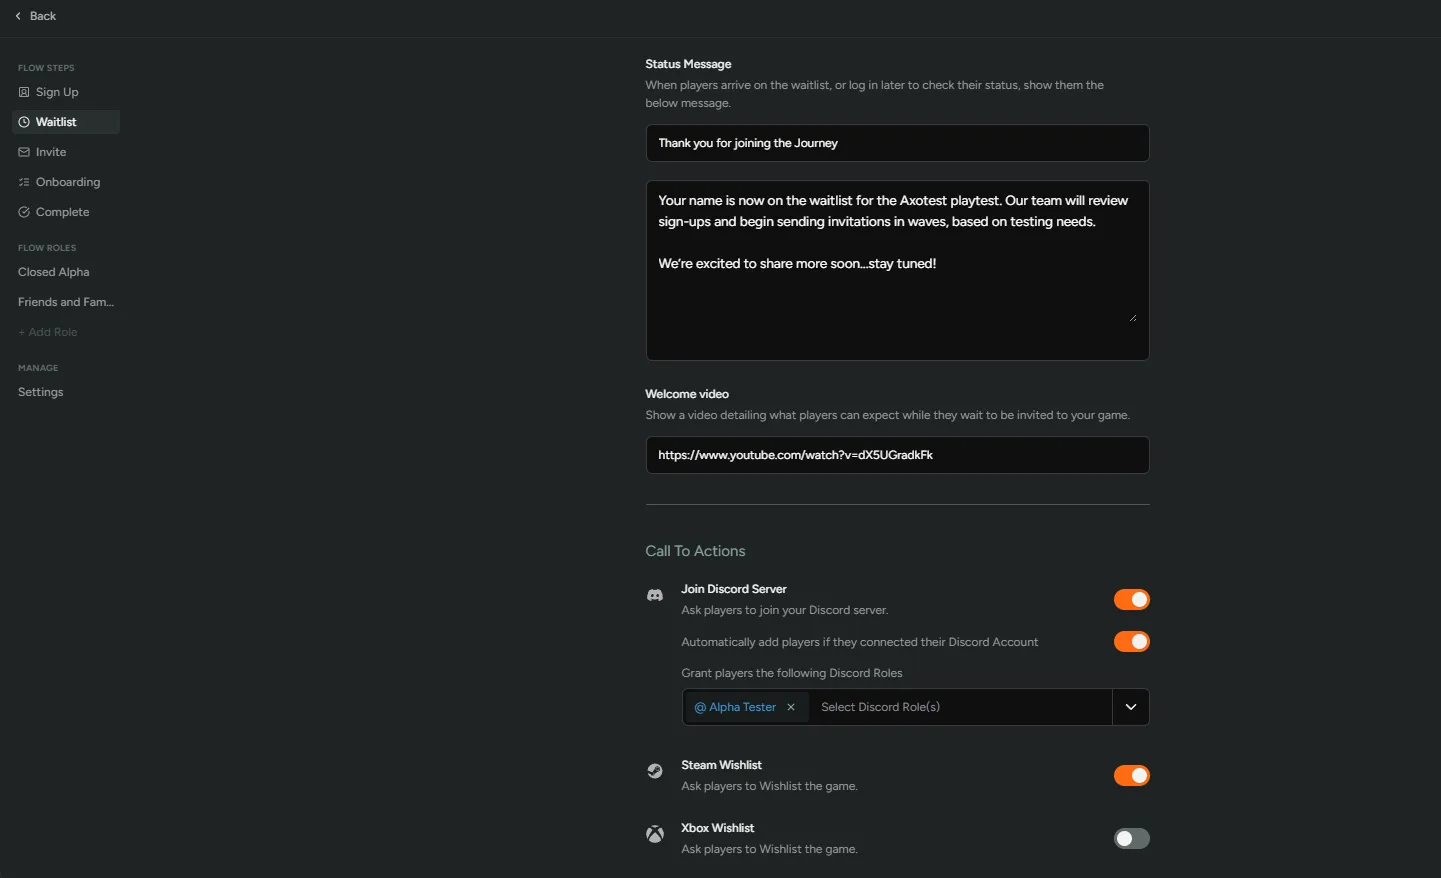Select the Steam icon next to Steam Wishlist
This screenshot has height=878, width=1441.
tap(654, 771)
